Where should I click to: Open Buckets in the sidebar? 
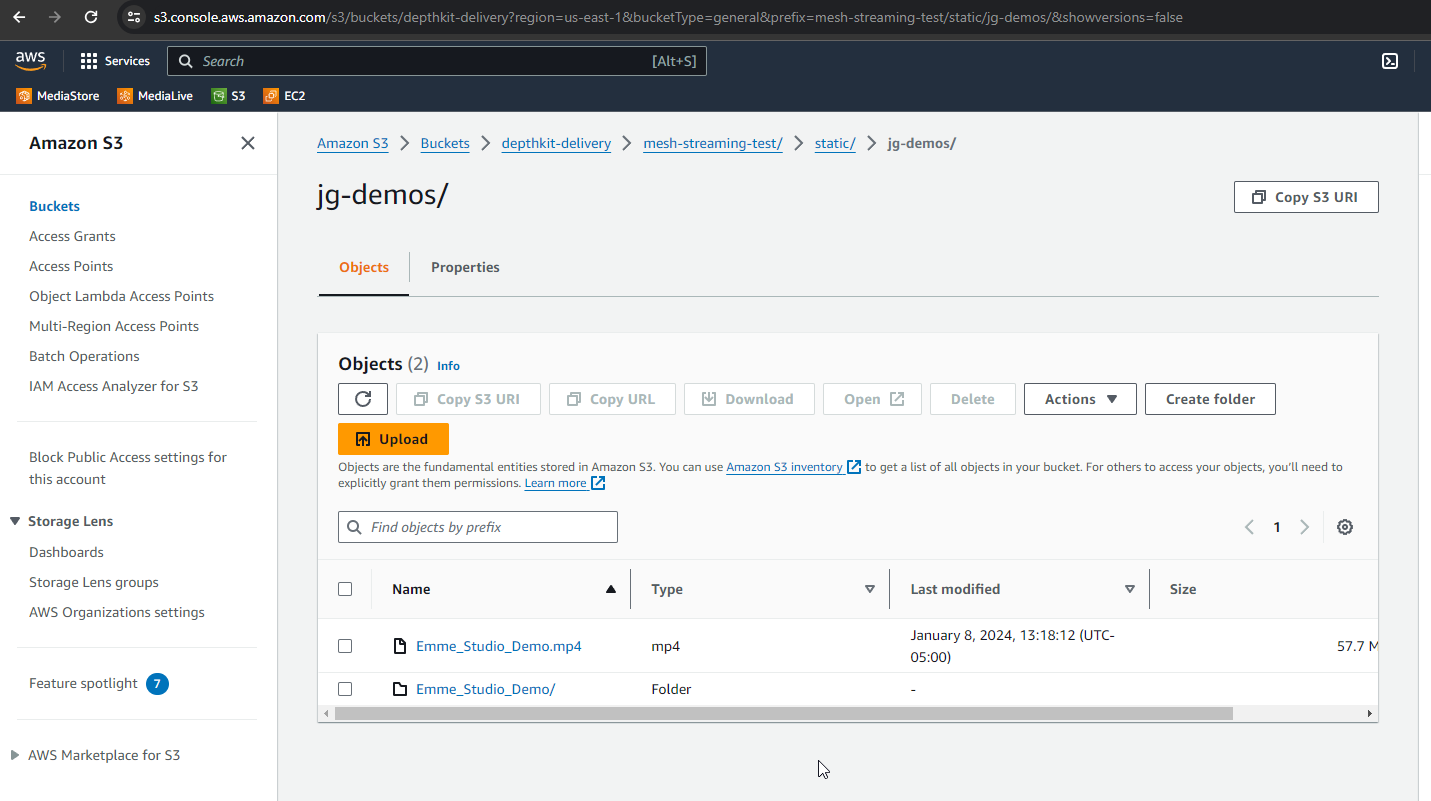[x=54, y=206]
